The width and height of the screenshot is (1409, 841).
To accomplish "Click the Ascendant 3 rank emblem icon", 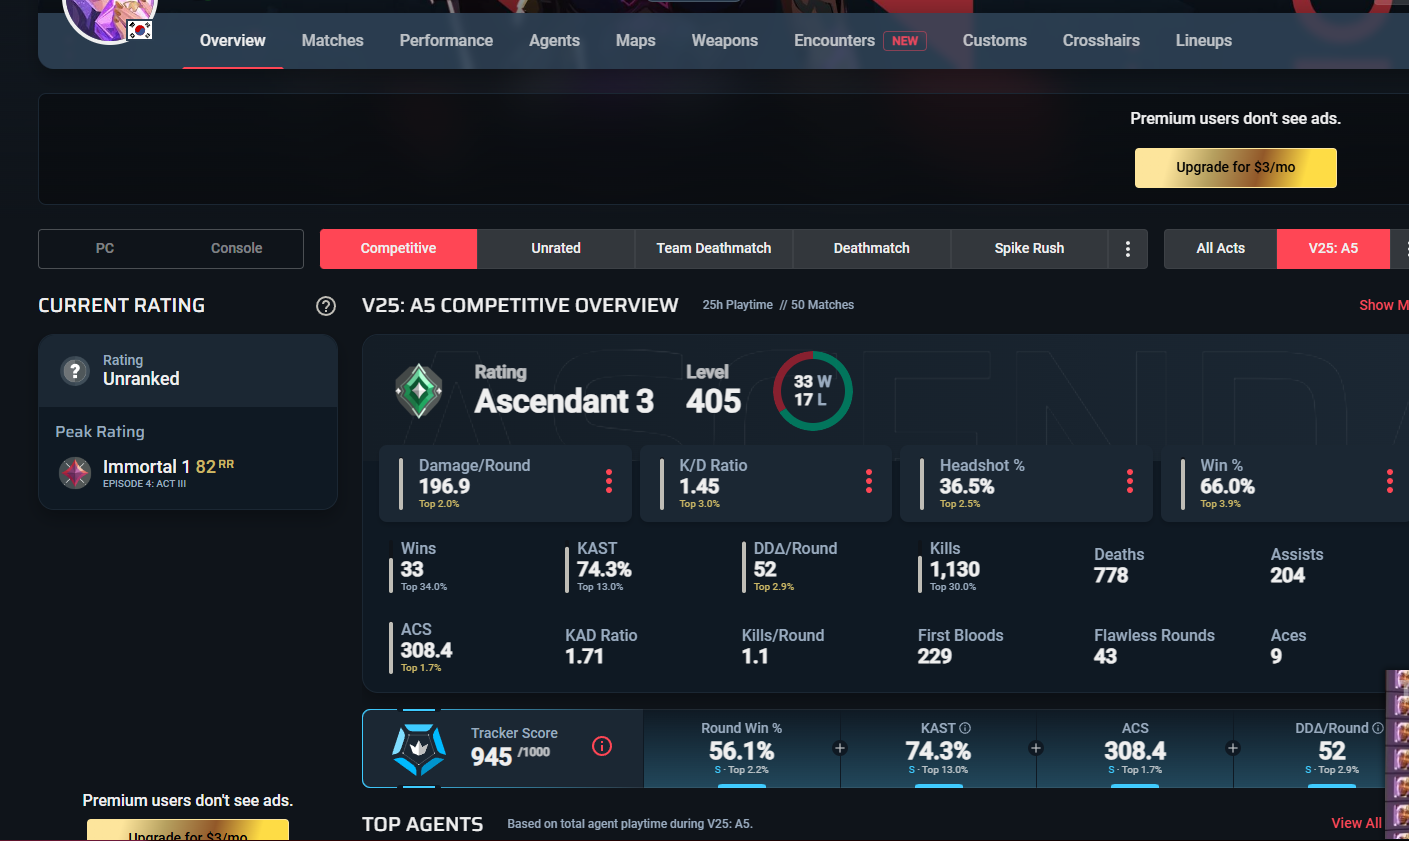I will coord(419,391).
